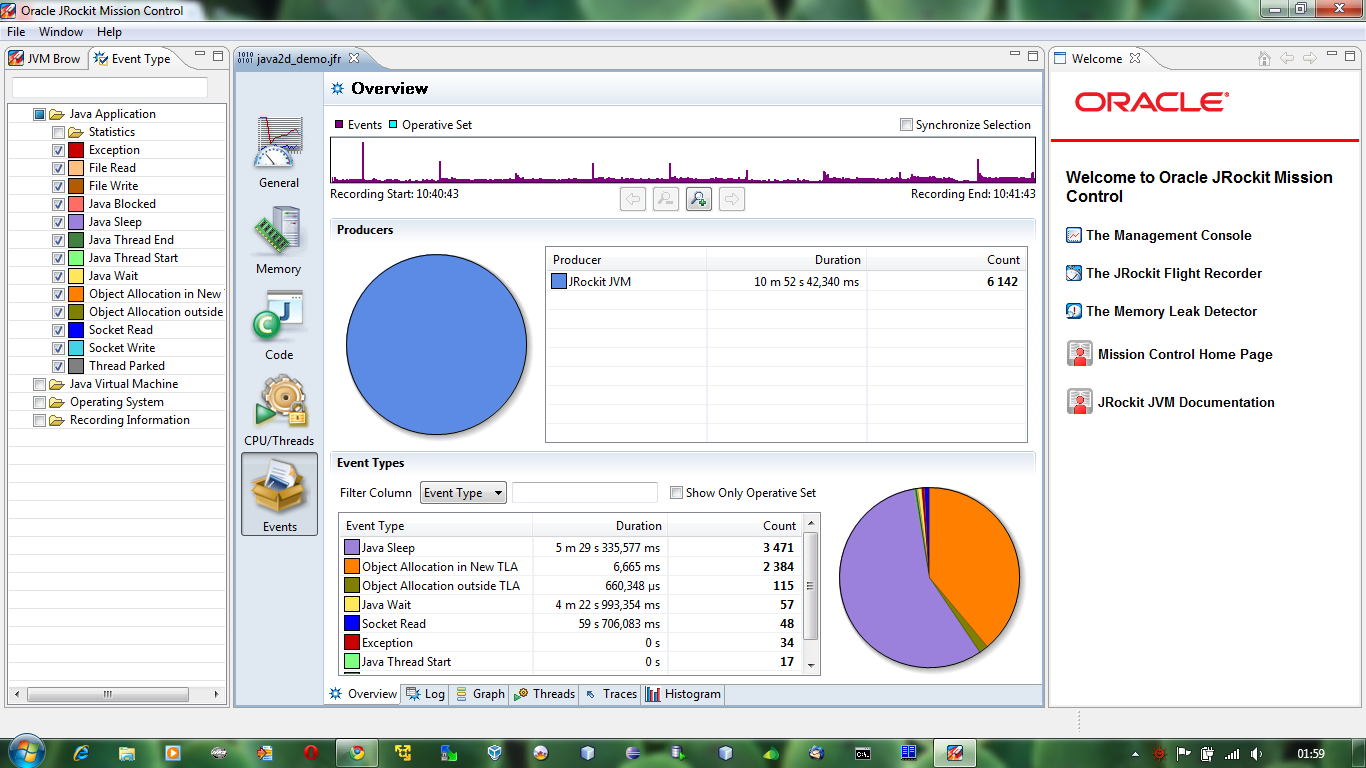The image size is (1366, 768).
Task: Click the timeline zoom out magnifier
Action: coord(666,198)
